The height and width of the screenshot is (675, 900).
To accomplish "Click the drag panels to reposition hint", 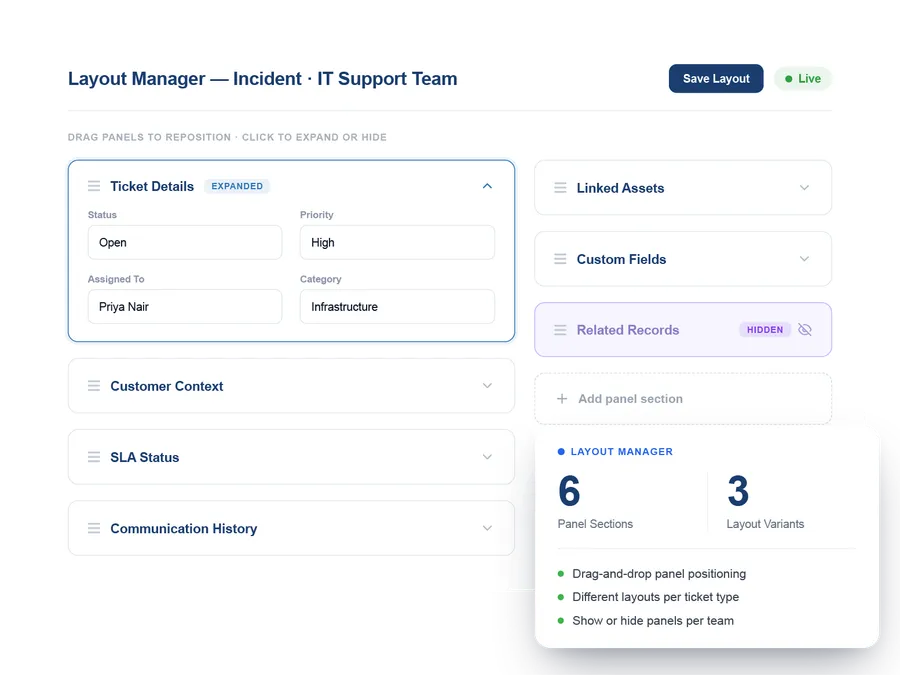I will pos(227,137).
